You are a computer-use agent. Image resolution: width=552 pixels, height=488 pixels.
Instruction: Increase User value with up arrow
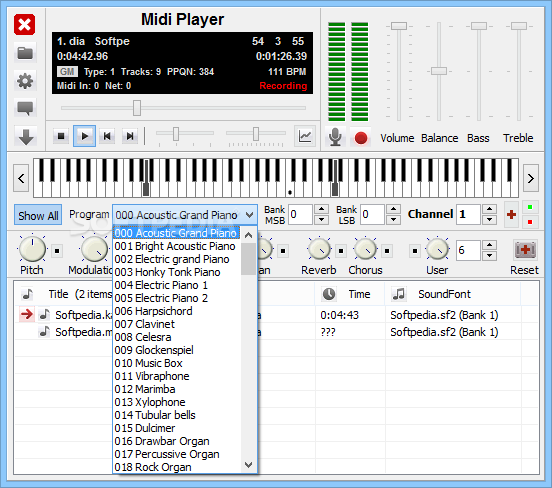point(489,245)
